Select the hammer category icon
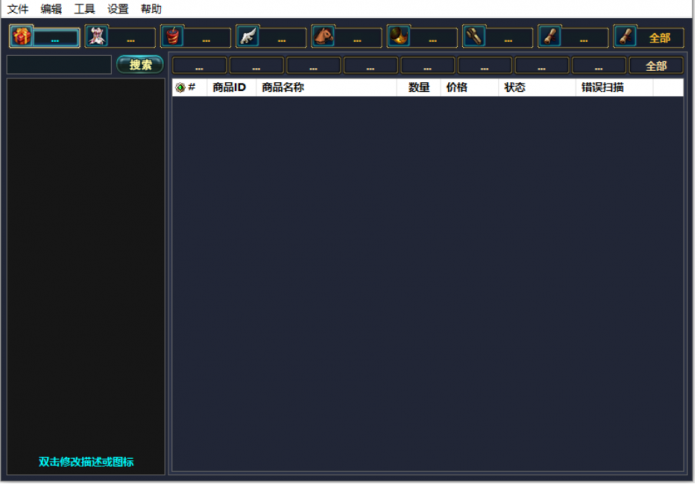The image size is (700, 484). [x=474, y=37]
